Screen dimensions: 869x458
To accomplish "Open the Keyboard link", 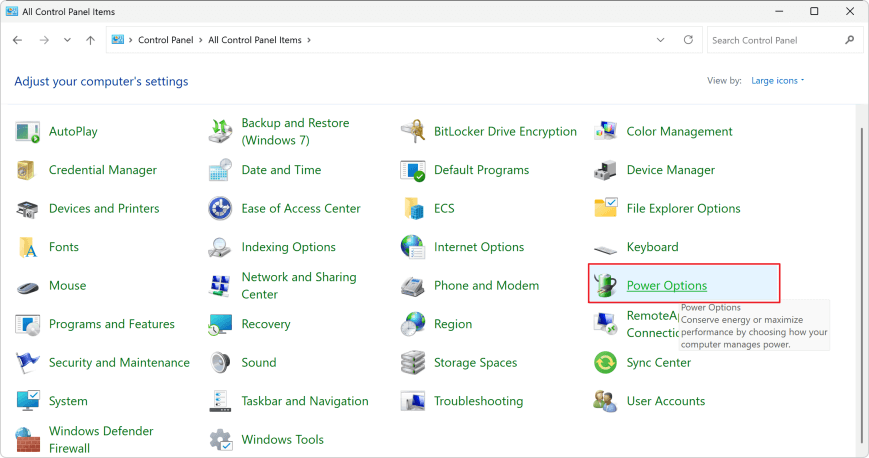I will (652, 247).
